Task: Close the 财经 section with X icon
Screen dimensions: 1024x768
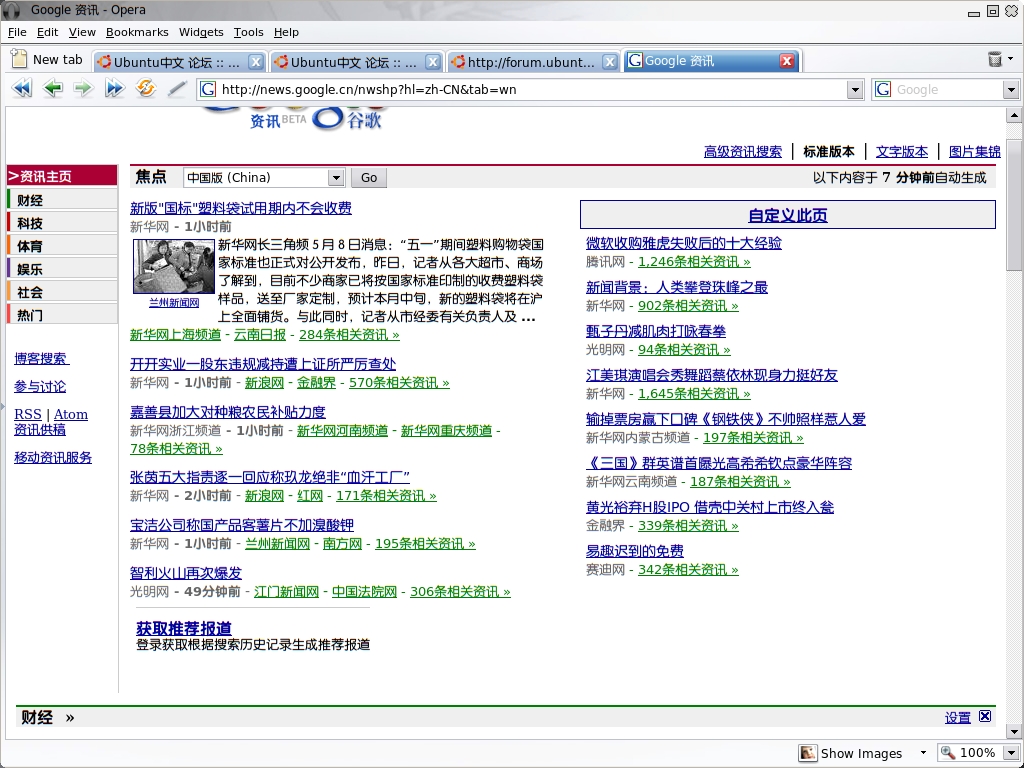Action: click(985, 716)
